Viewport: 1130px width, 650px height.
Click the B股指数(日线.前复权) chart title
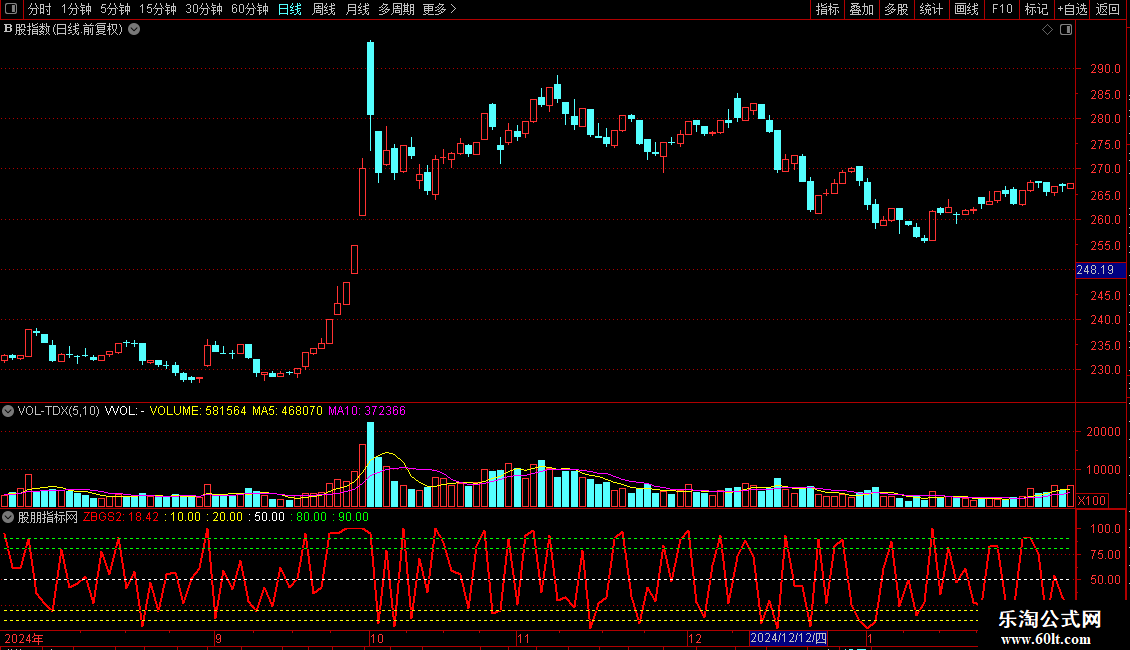pos(63,30)
